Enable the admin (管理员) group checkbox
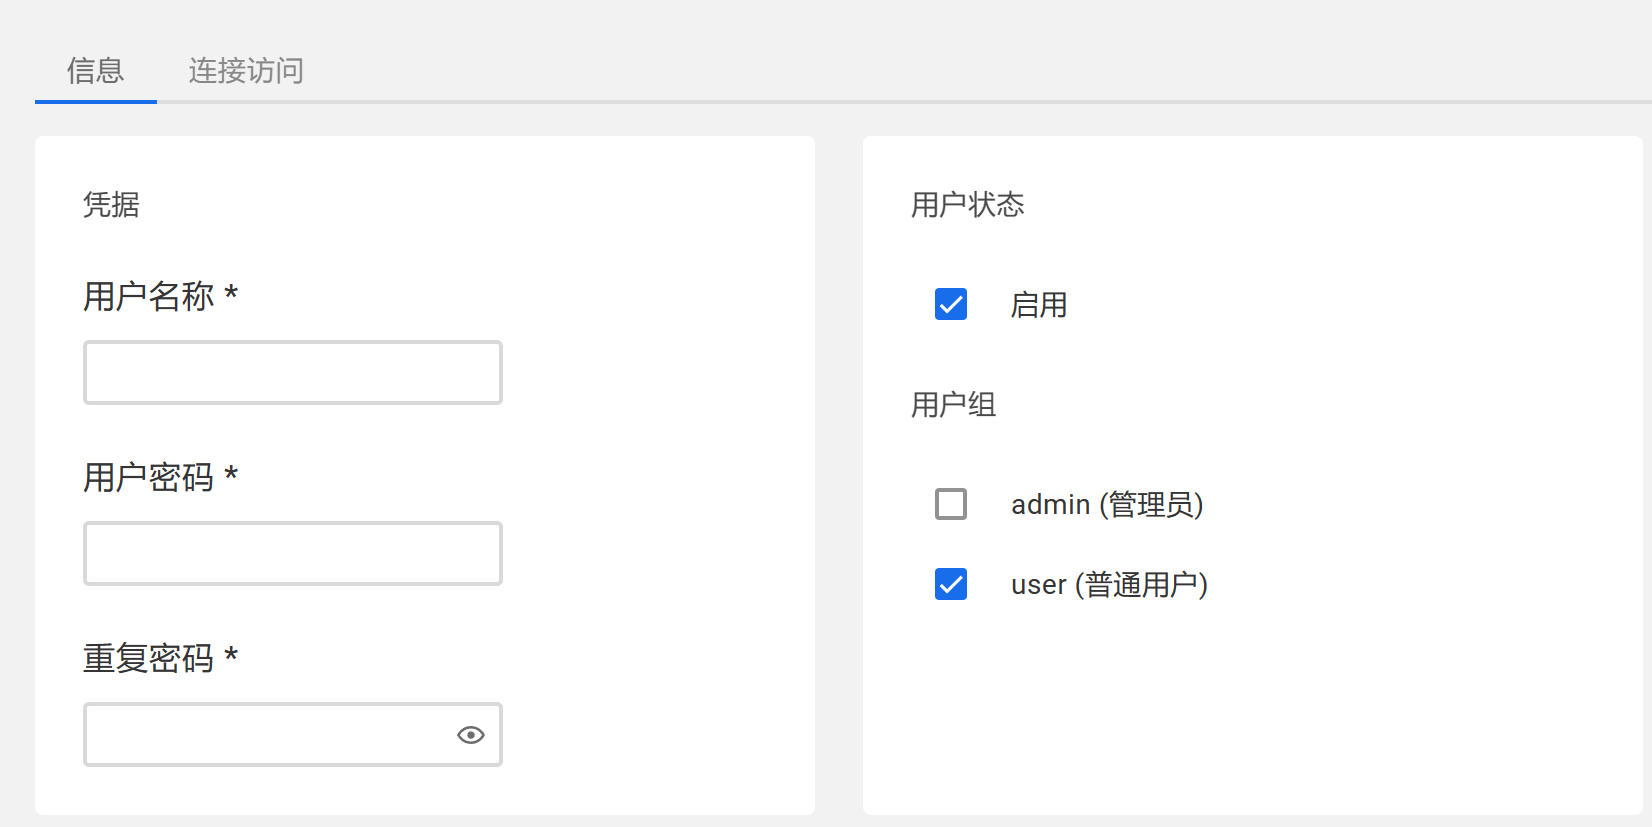This screenshot has width=1652, height=827. point(951,504)
